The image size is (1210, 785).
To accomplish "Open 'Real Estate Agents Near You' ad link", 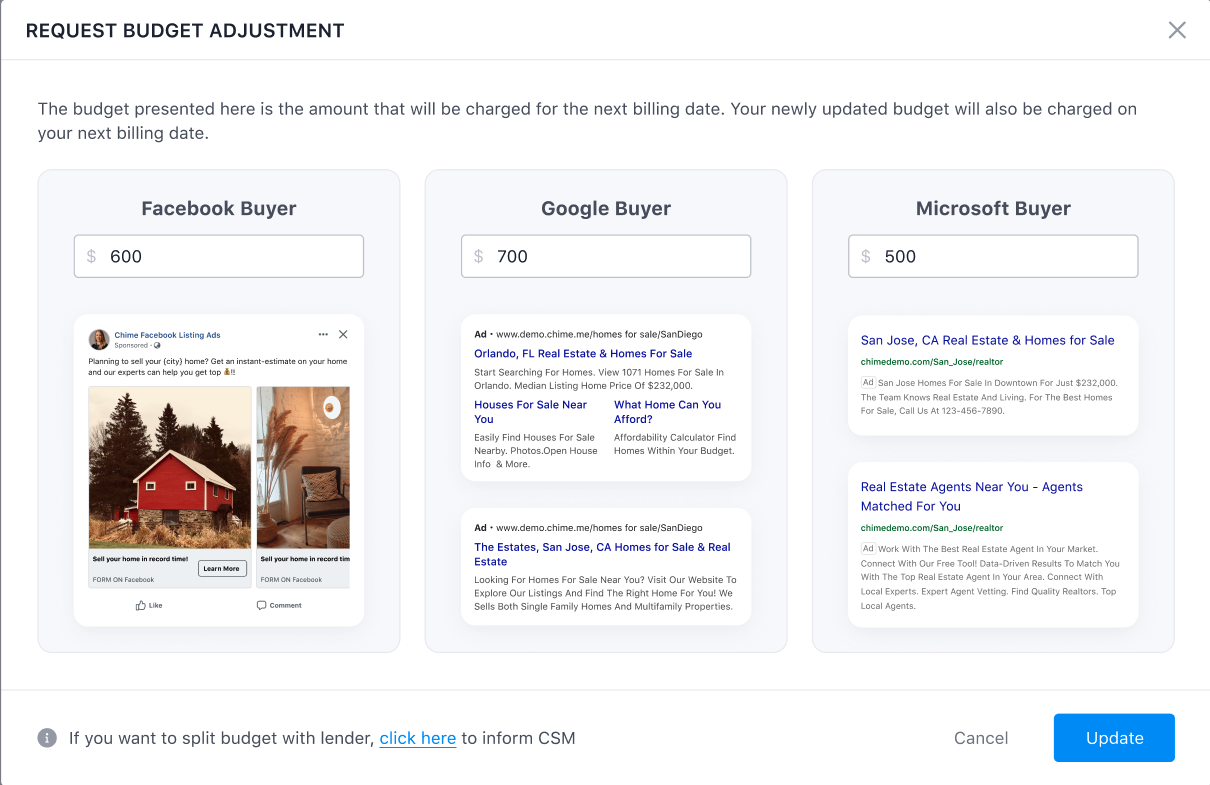I will click(972, 496).
